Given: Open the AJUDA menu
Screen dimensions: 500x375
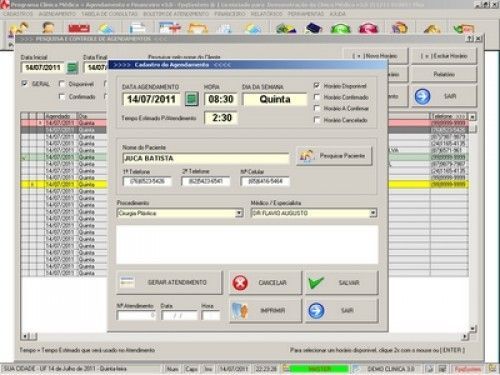Looking at the screenshot, I should [338, 14].
